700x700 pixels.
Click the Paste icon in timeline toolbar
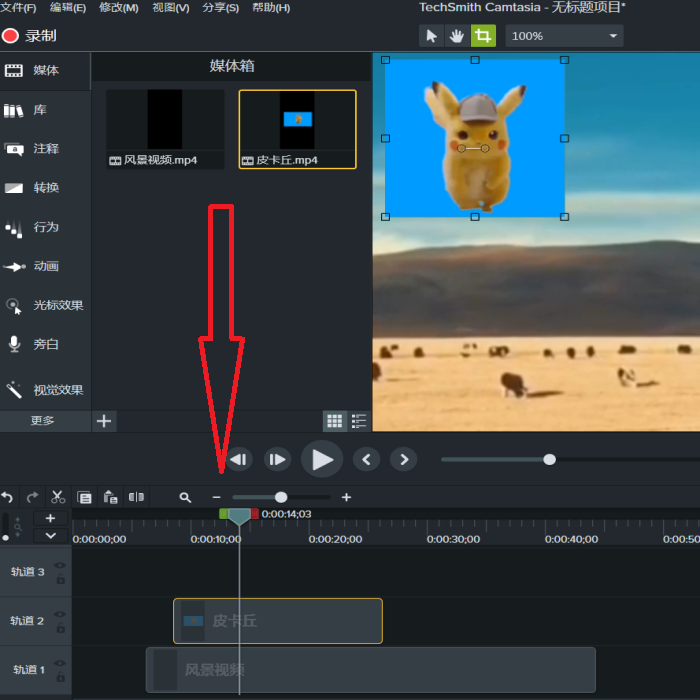click(x=110, y=497)
